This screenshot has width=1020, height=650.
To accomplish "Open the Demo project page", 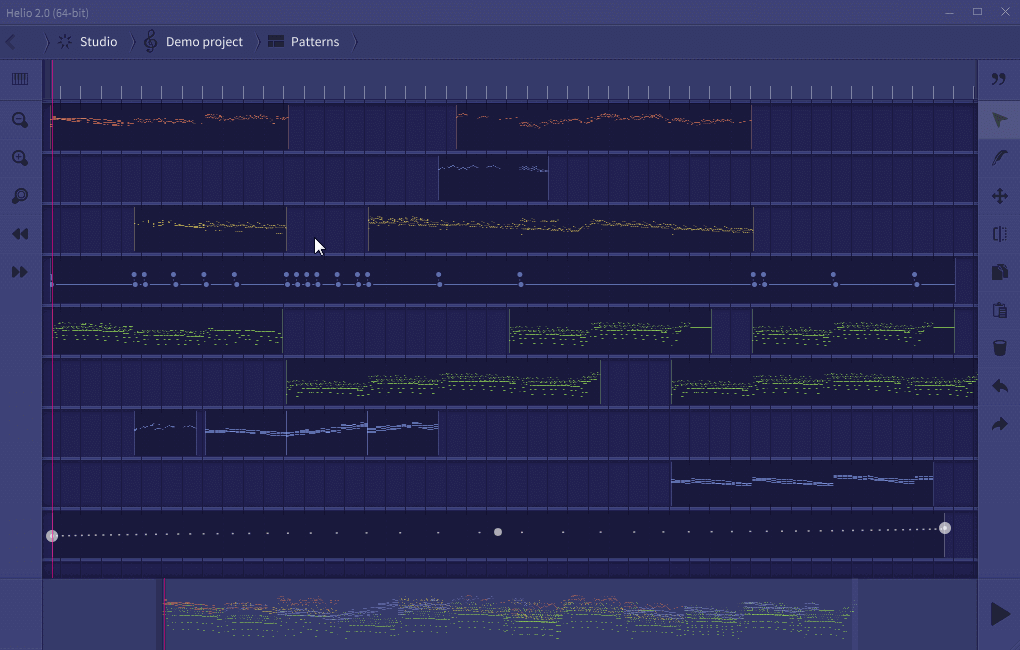I will tap(205, 41).
